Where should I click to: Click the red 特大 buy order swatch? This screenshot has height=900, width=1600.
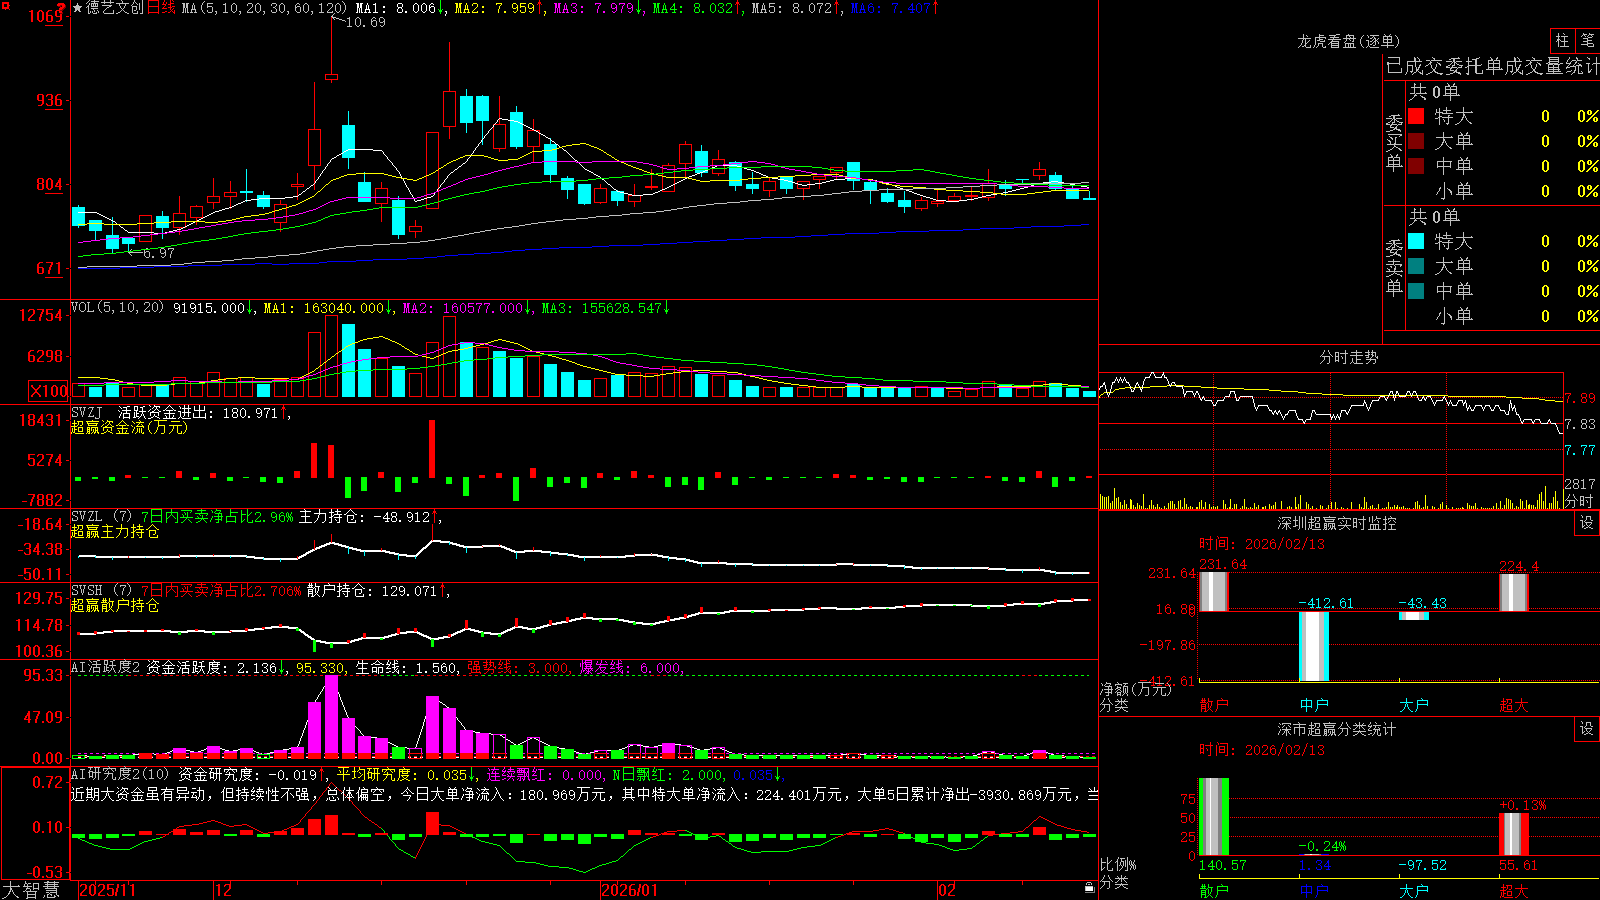1416,116
